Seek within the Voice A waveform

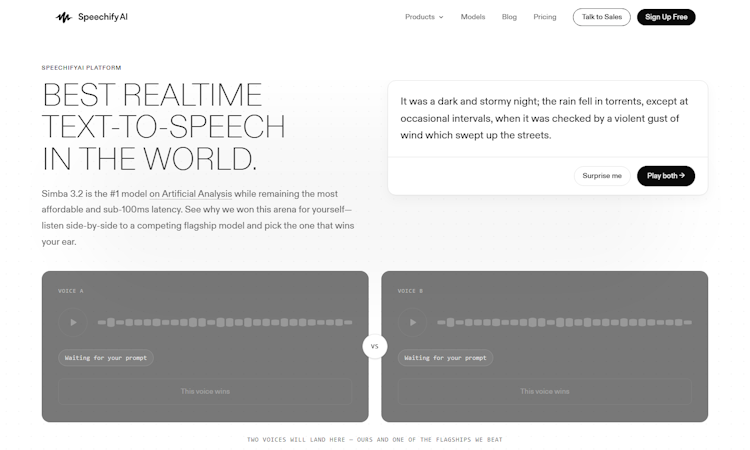coord(225,322)
